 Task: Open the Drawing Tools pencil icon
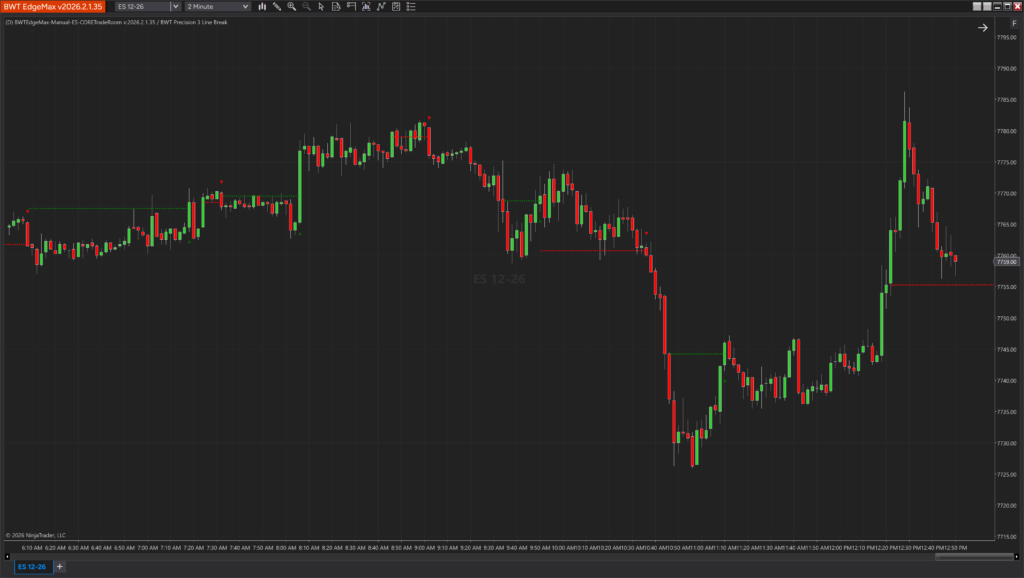coord(277,7)
